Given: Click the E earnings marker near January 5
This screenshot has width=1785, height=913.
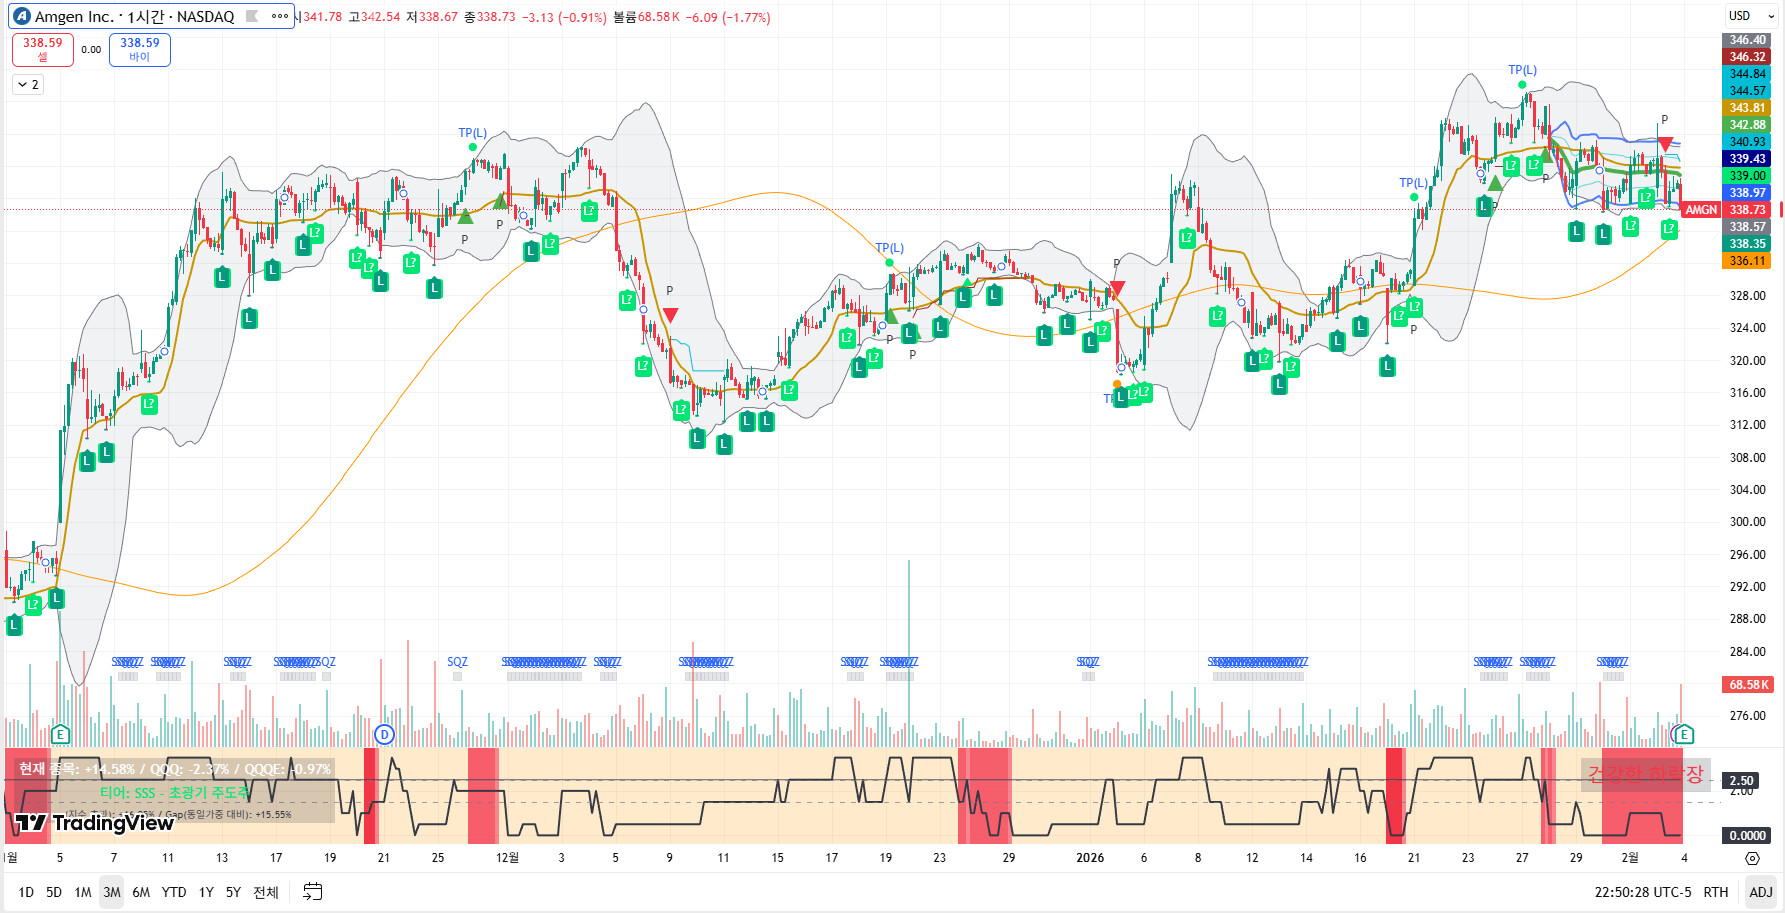Looking at the screenshot, I should point(60,735).
